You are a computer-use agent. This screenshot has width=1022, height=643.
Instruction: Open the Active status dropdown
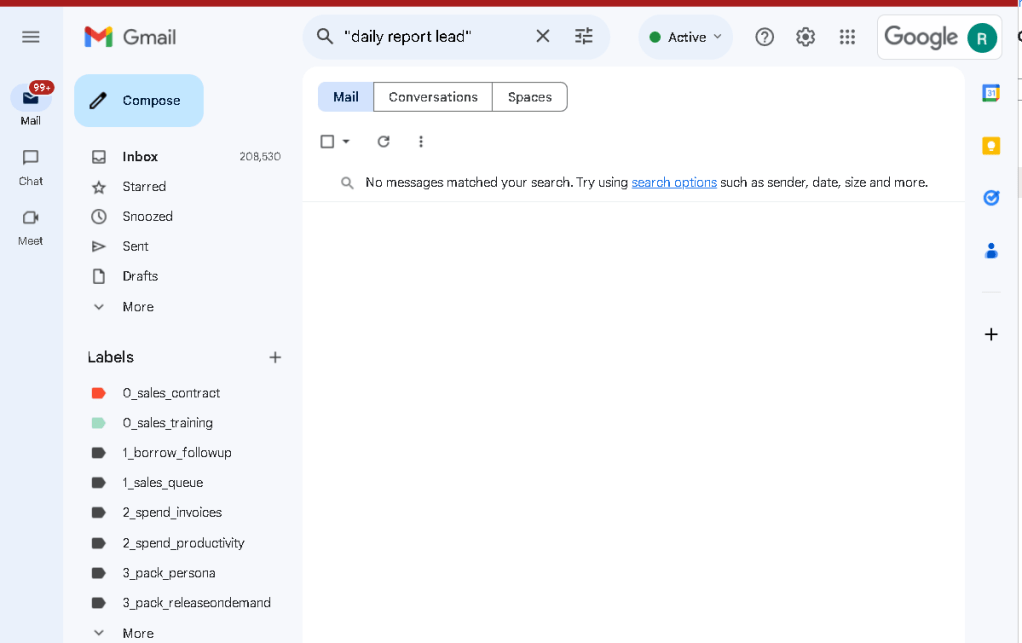click(x=686, y=37)
